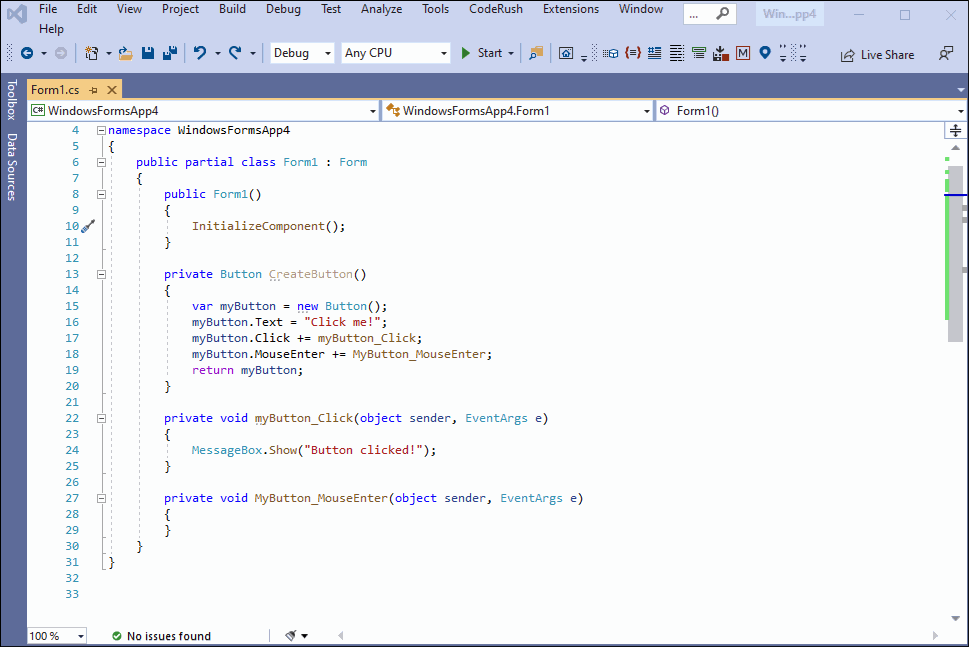Click the Undo arrow icon
Image resolution: width=969 pixels, height=647 pixels.
(x=200, y=53)
